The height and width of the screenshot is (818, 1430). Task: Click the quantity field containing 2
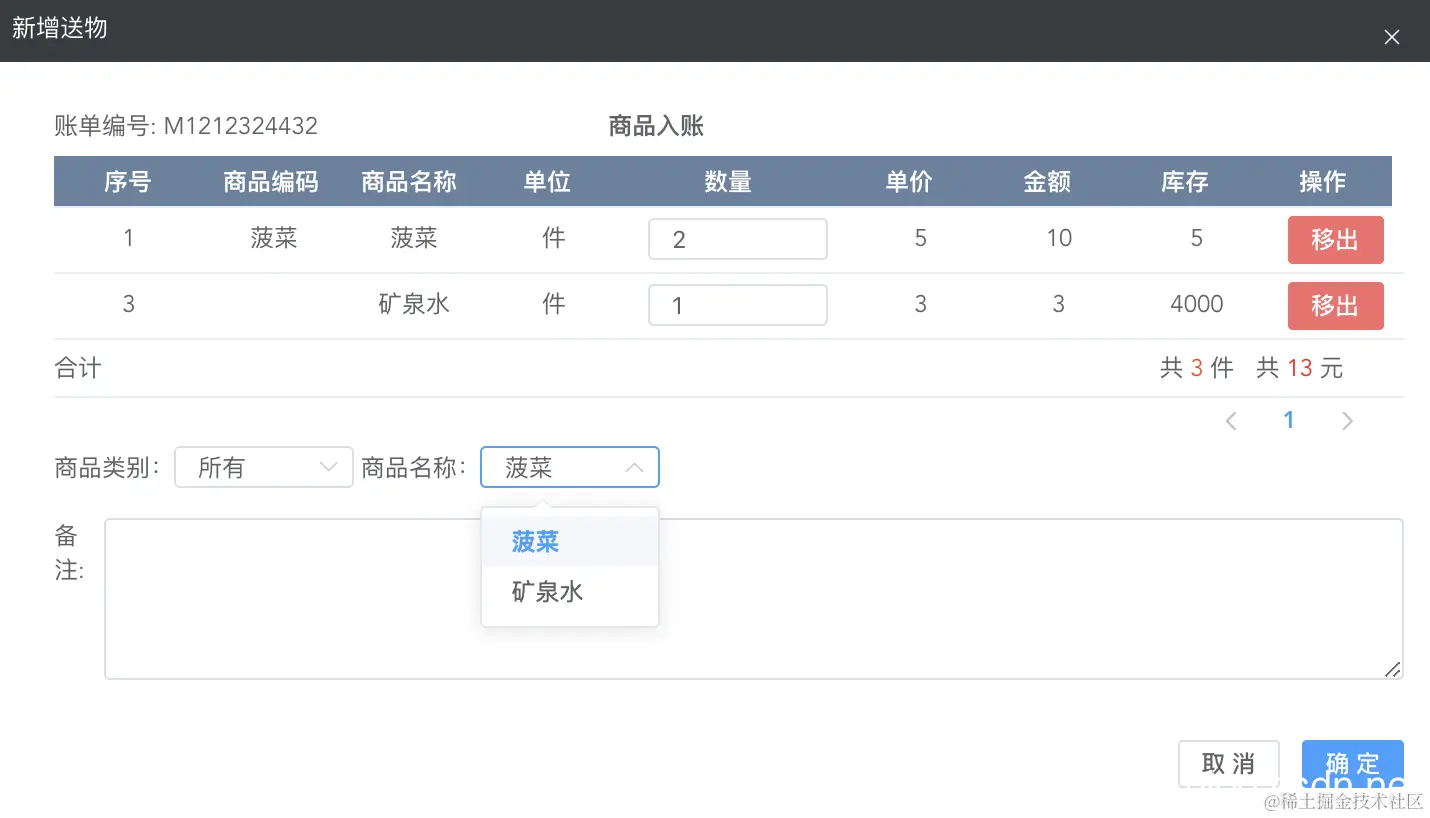[738, 239]
